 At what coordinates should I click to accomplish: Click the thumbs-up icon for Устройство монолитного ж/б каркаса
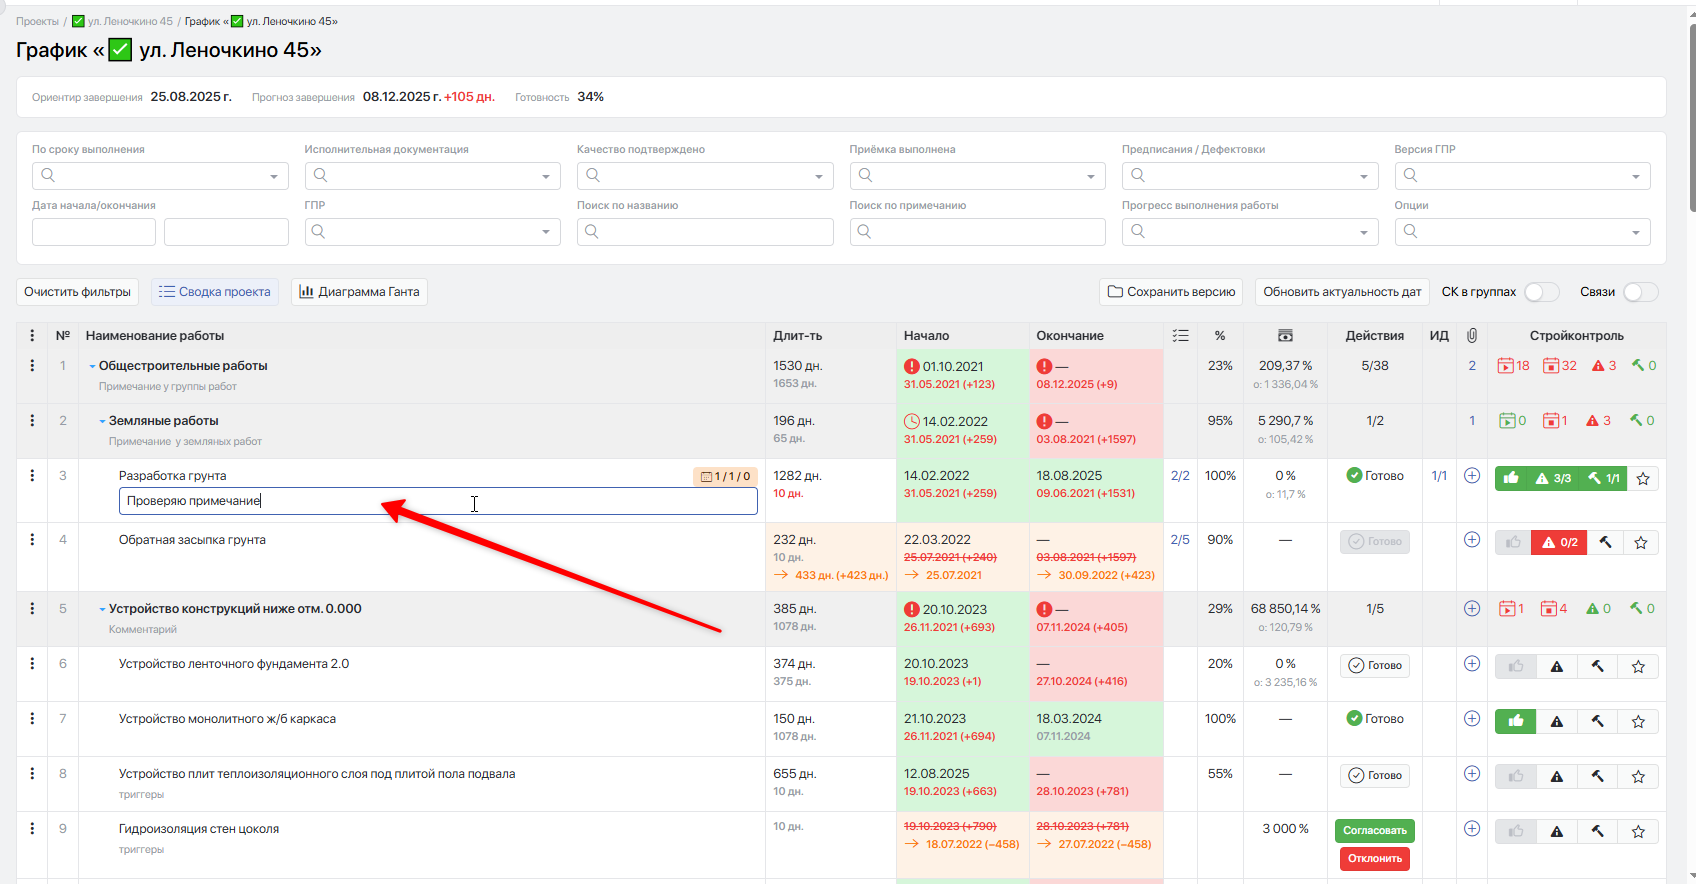1516,721
